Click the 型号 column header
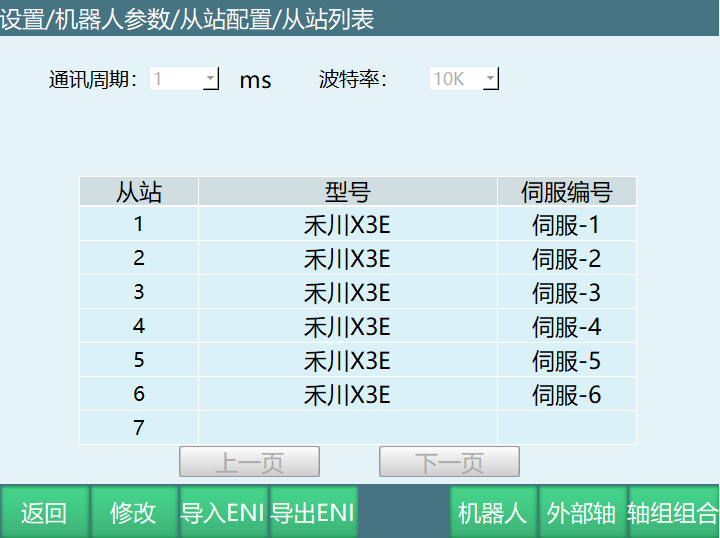 [347, 192]
